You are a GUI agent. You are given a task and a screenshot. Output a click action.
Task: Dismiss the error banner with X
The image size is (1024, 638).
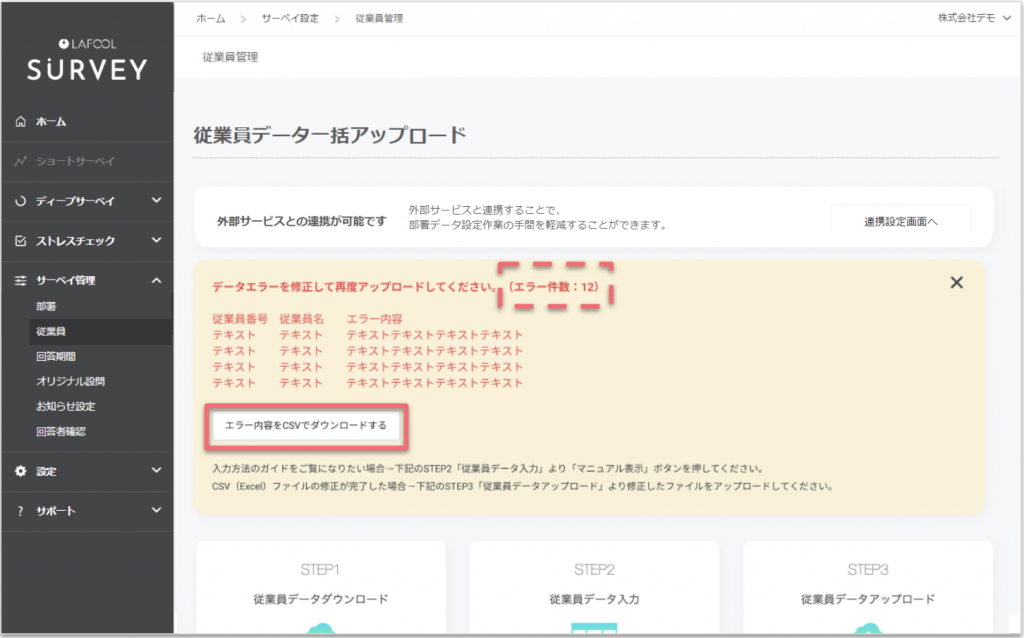tap(956, 283)
